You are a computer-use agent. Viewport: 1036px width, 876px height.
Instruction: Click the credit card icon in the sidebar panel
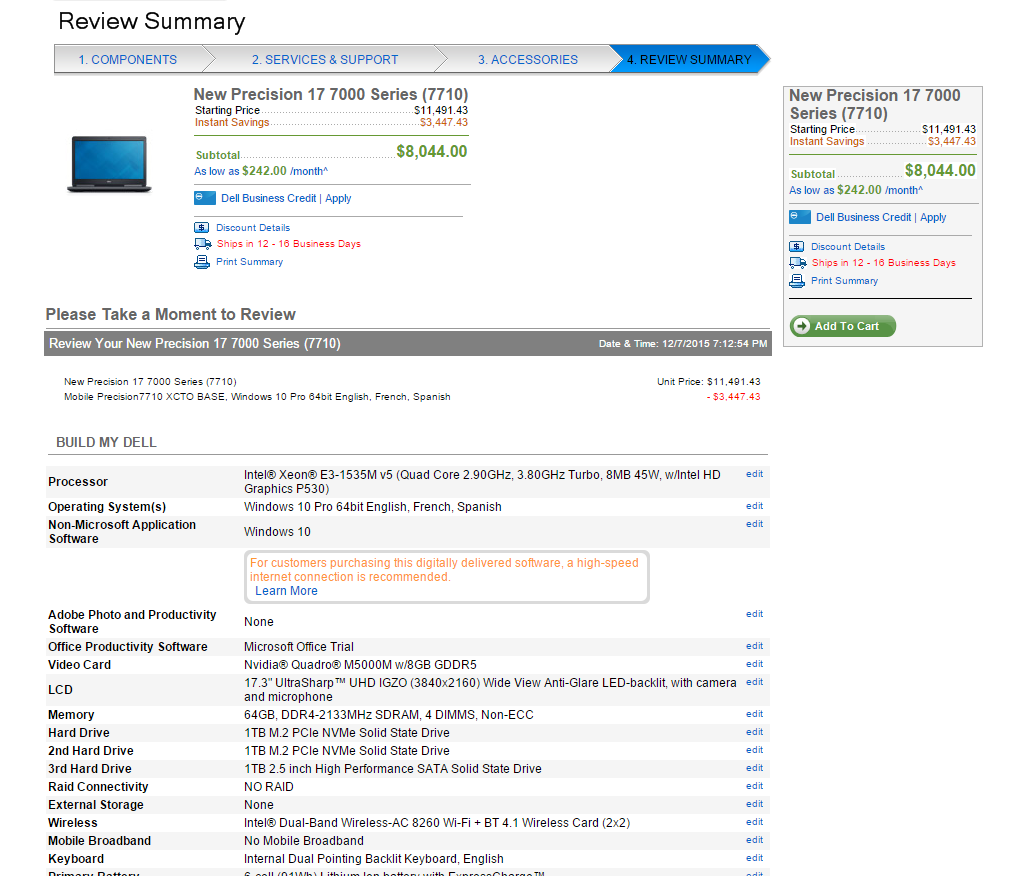tap(800, 217)
